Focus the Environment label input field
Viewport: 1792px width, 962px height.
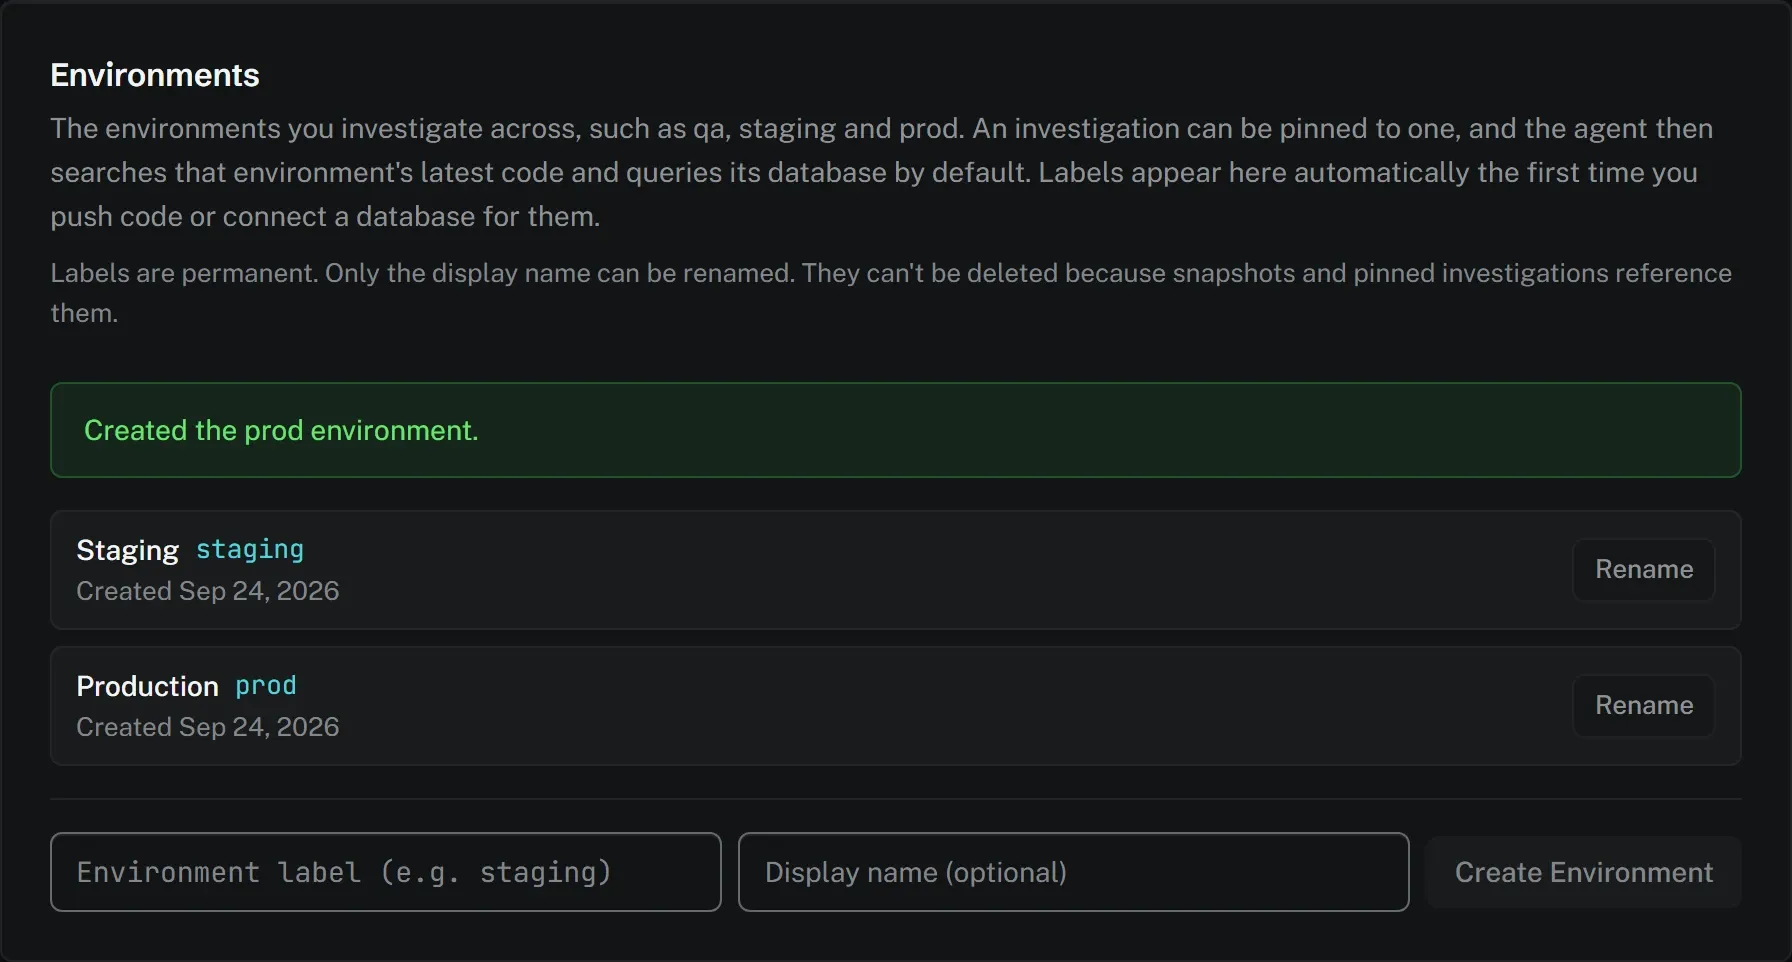pos(386,872)
